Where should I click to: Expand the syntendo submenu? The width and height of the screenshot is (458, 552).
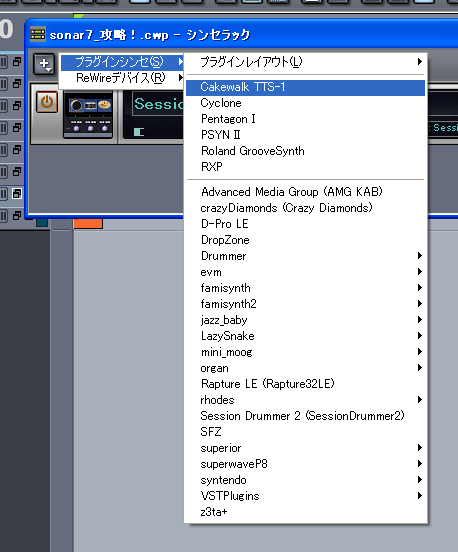point(306,480)
